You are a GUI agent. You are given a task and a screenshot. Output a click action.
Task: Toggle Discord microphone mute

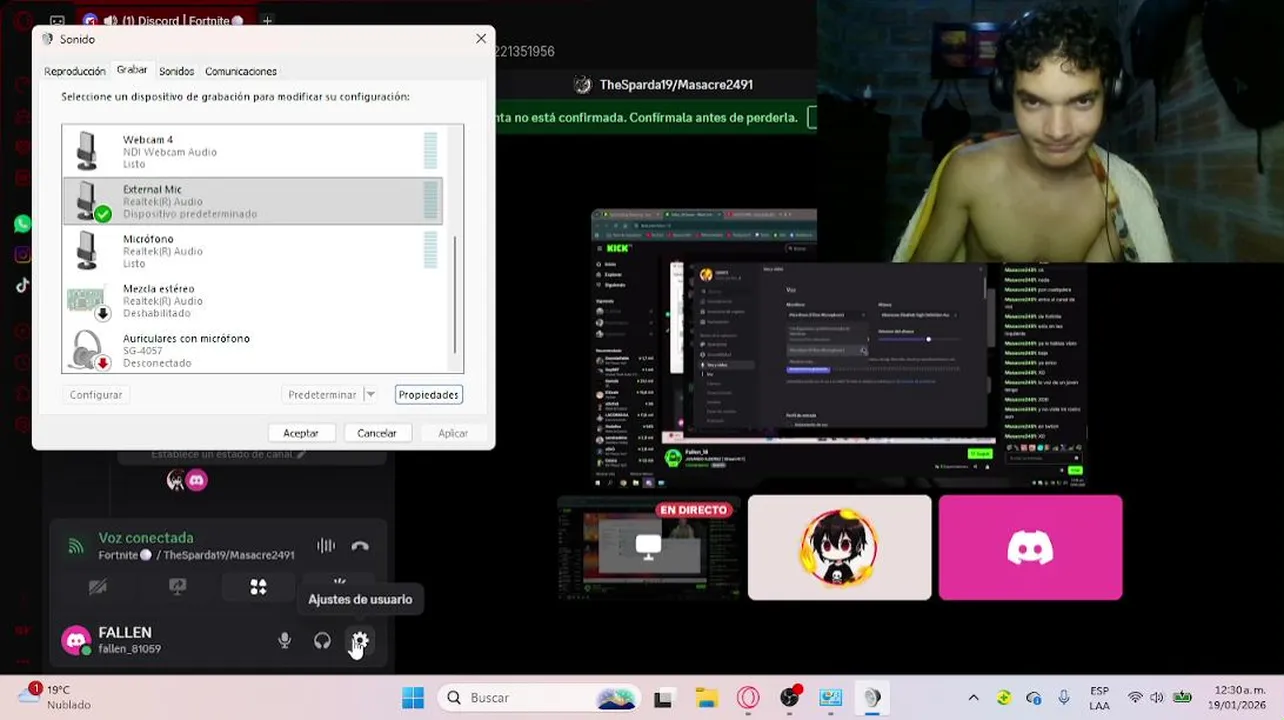[285, 641]
